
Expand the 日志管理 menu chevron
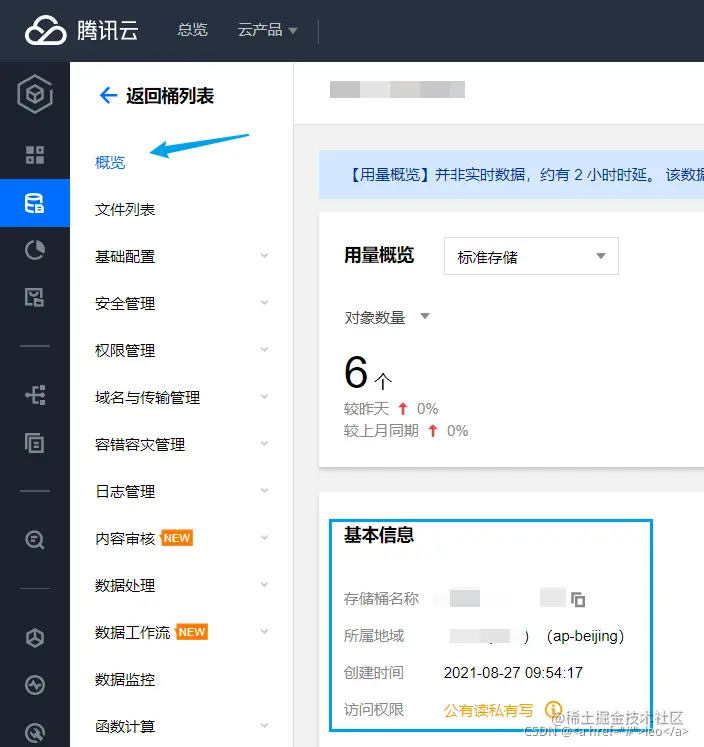(x=264, y=491)
